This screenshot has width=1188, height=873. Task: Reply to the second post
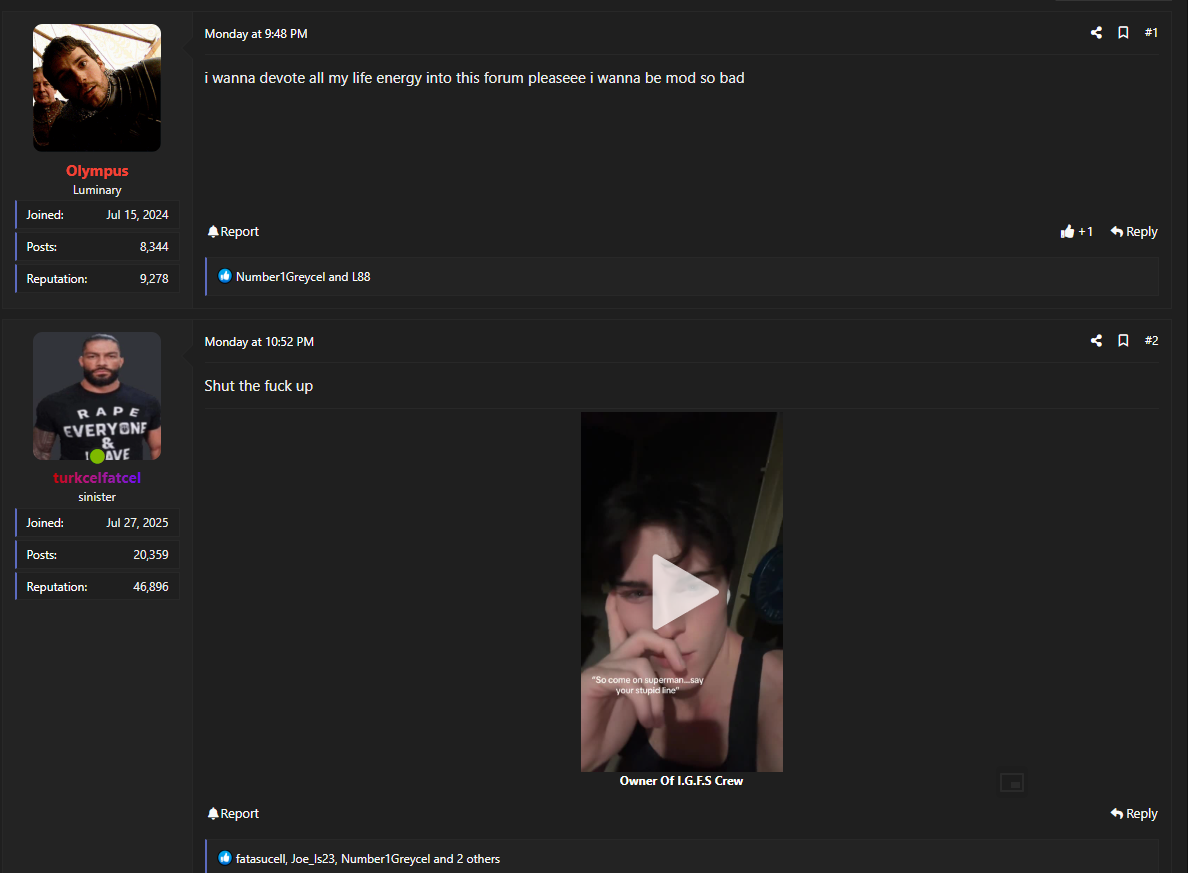1134,814
